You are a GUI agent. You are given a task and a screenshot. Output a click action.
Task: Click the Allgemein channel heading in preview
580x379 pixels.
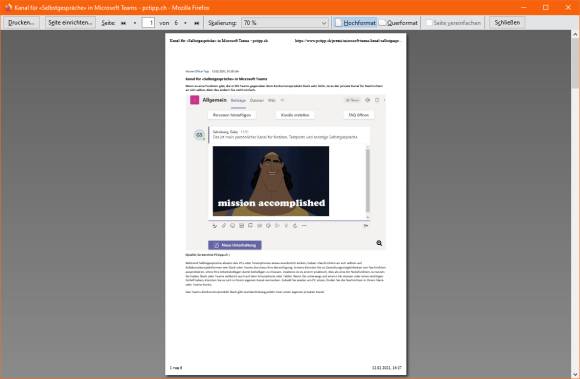pos(215,100)
